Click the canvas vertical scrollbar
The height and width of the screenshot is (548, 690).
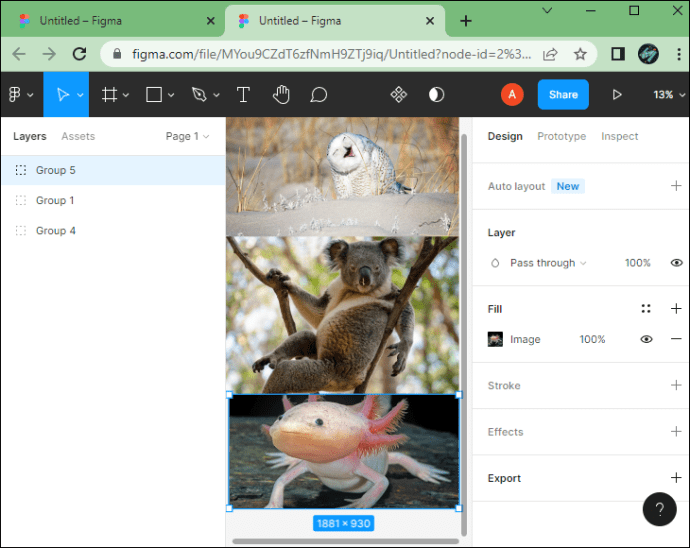point(463,335)
